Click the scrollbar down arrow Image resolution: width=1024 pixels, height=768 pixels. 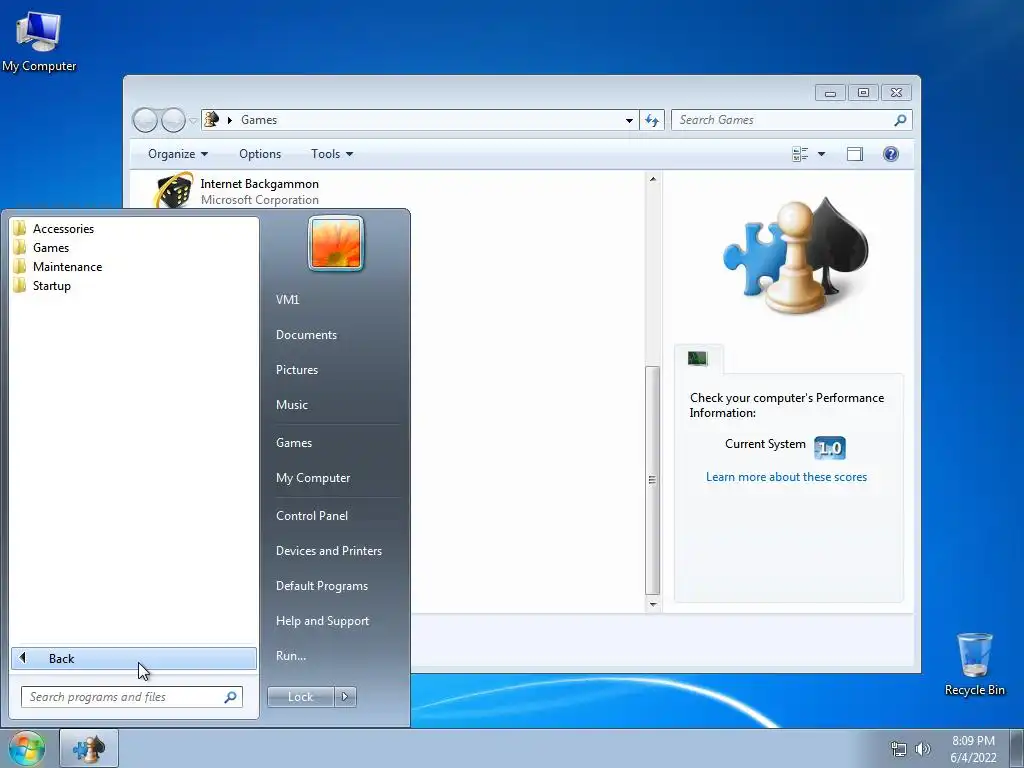(x=652, y=604)
